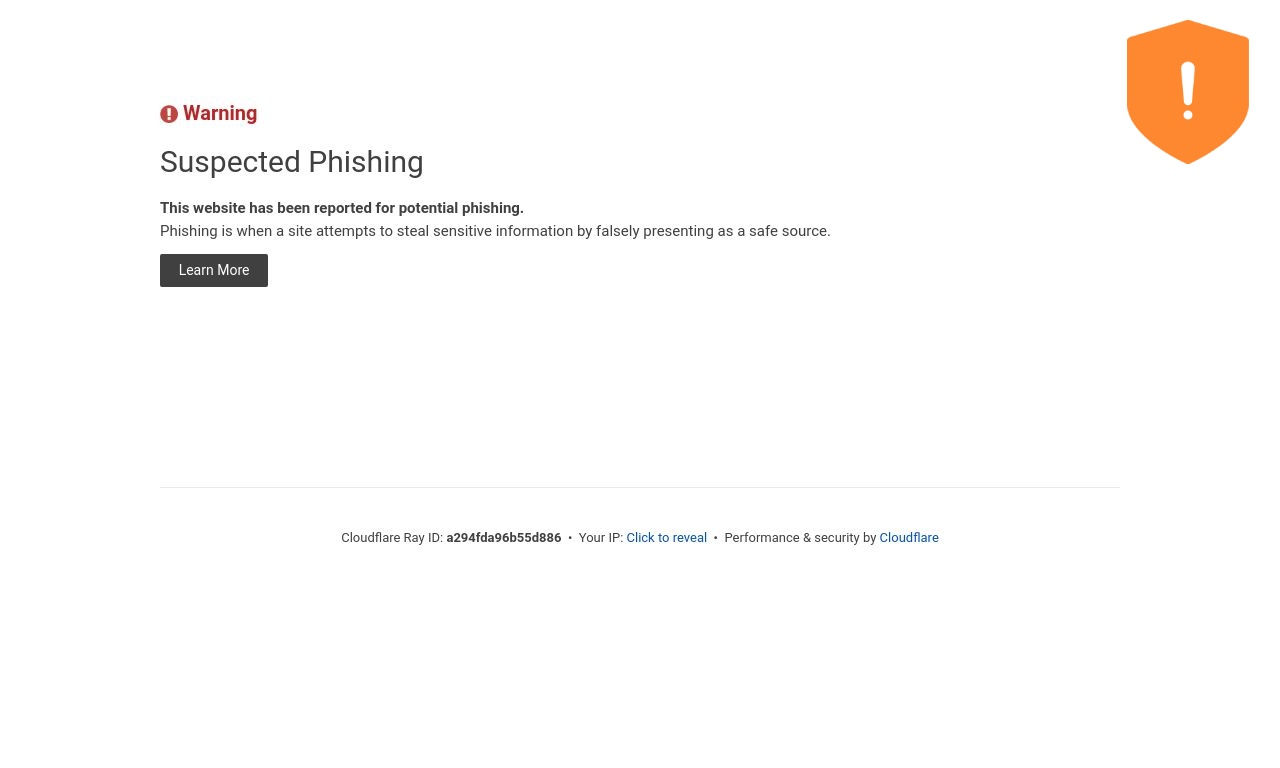Click the white exclamation mark inside shield
The width and height of the screenshot is (1280, 768).
[x=1188, y=91]
